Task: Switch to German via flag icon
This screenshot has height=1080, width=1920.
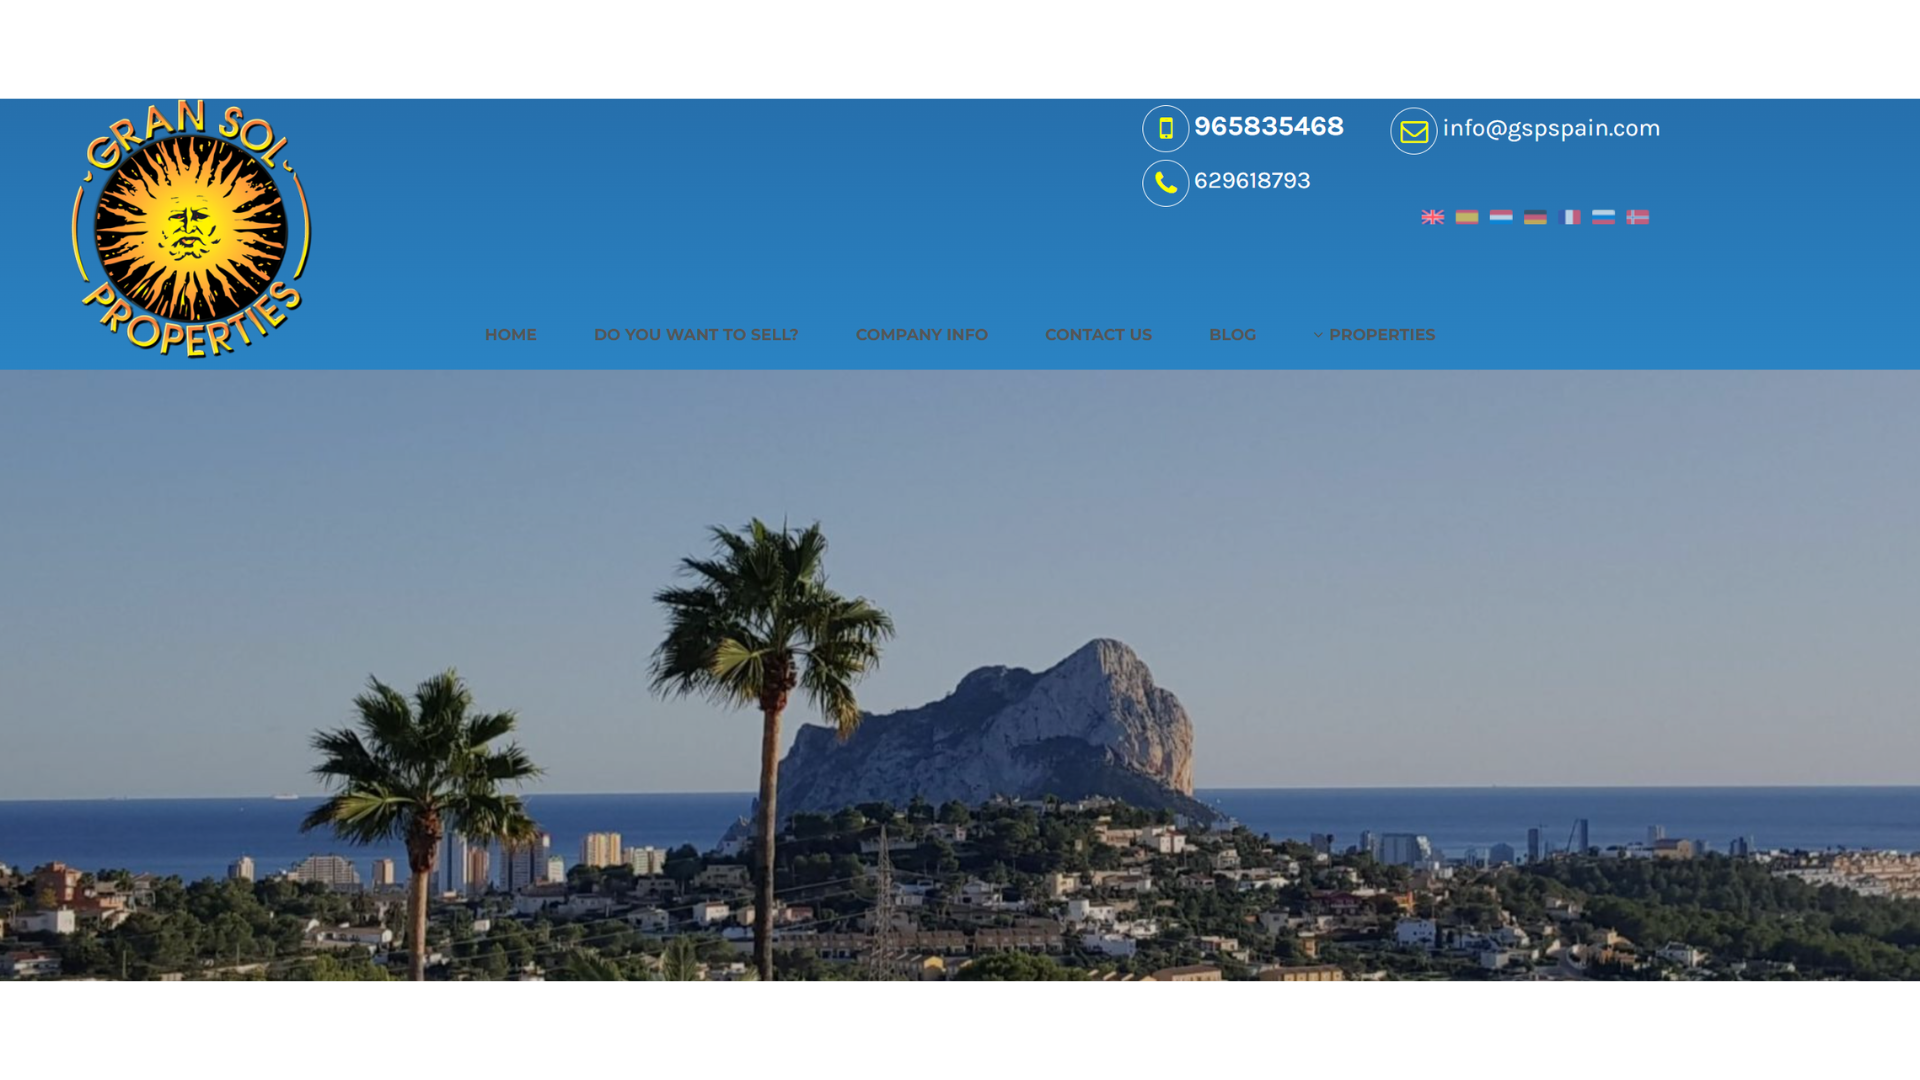Action: pos(1535,217)
